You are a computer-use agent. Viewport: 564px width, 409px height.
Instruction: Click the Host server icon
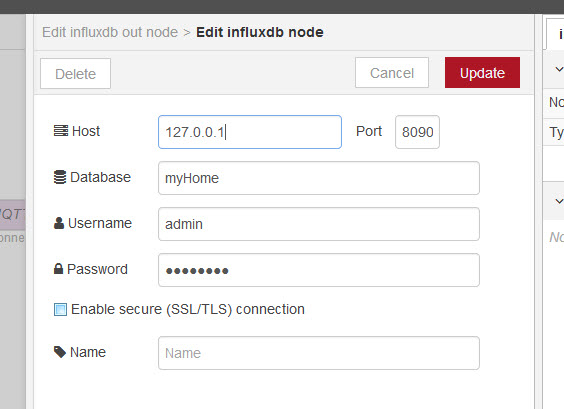click(x=61, y=131)
